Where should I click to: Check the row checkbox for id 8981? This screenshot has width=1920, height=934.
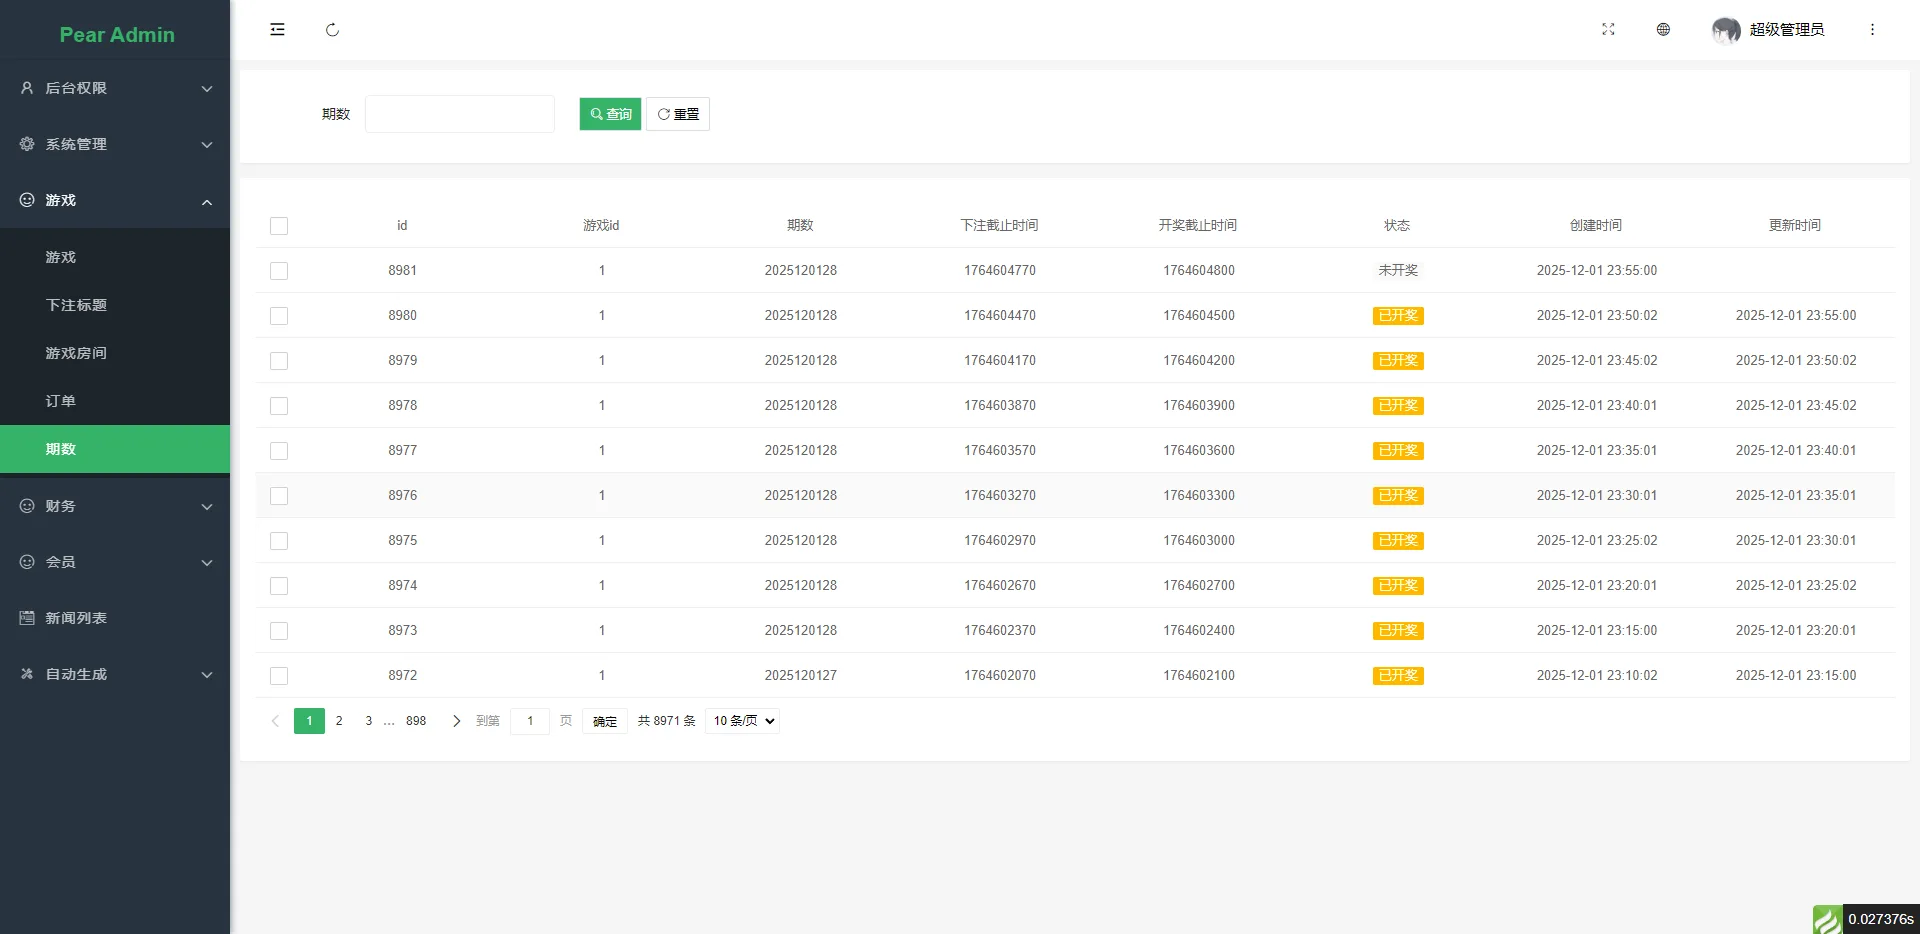(279, 271)
